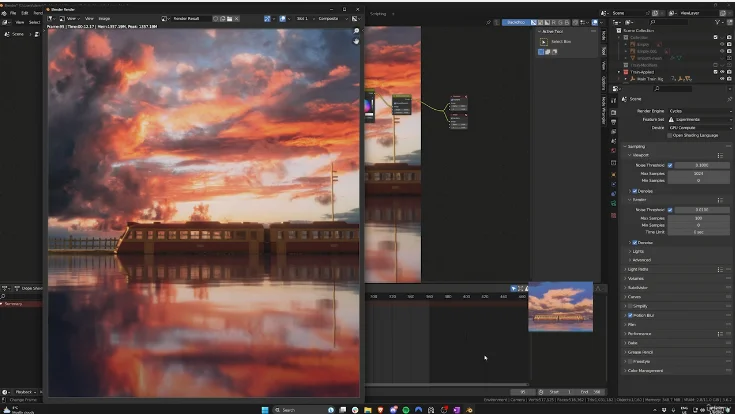Open the File menu in Blender
The height and width of the screenshot is (414, 735).
click(x=13, y=13)
